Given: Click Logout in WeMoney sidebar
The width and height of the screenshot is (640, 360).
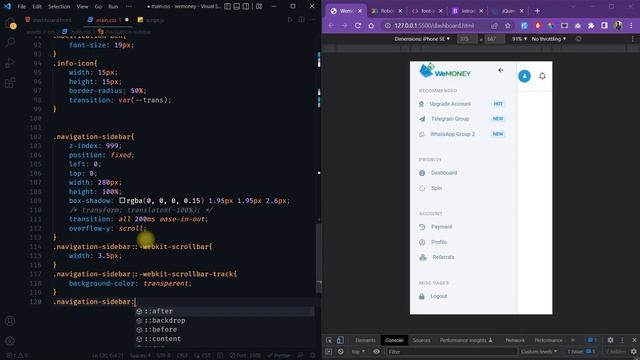Looking at the screenshot, I should click(438, 296).
